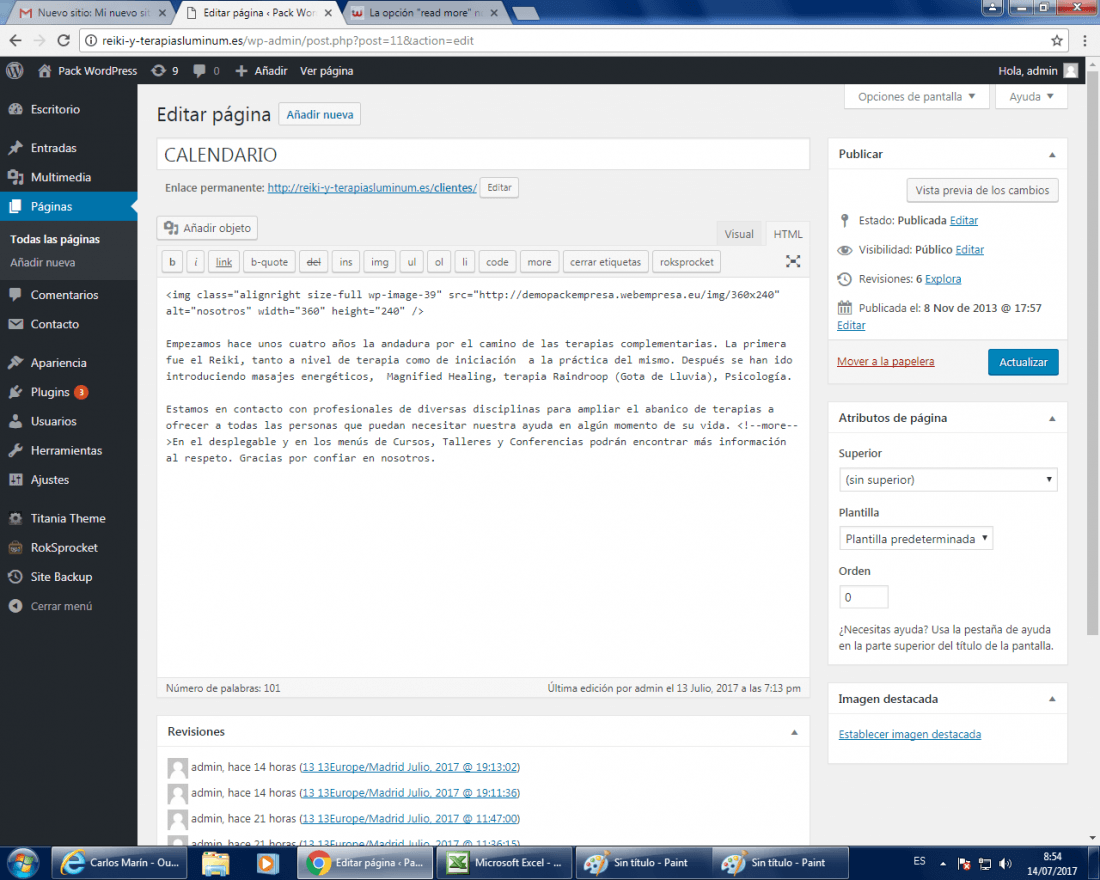
Task: Switch to Nuevo sitio Gmail browser tab
Action: click(x=93, y=13)
